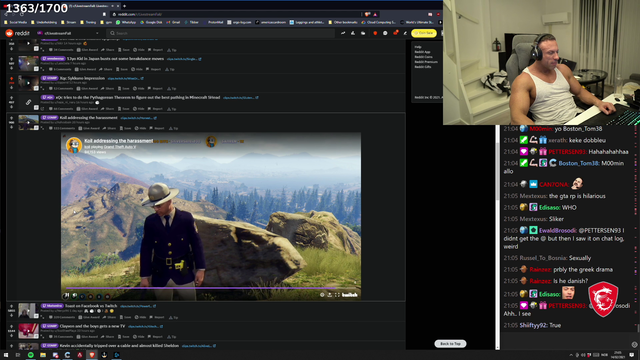Viewport: 640px width, 360px height.
Task: Upvote the xQc Pythagorean Theorem post
Action: (11, 98)
